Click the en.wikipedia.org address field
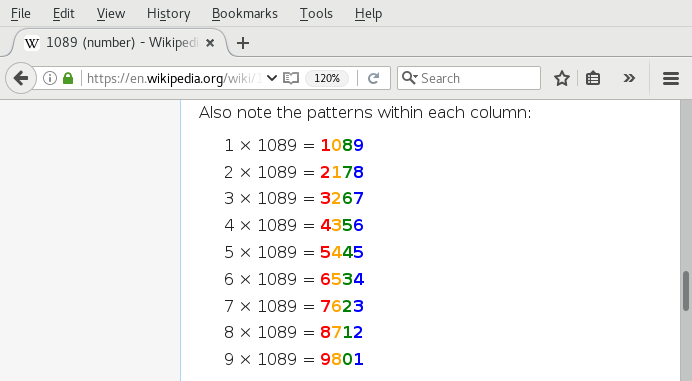 pos(174,78)
